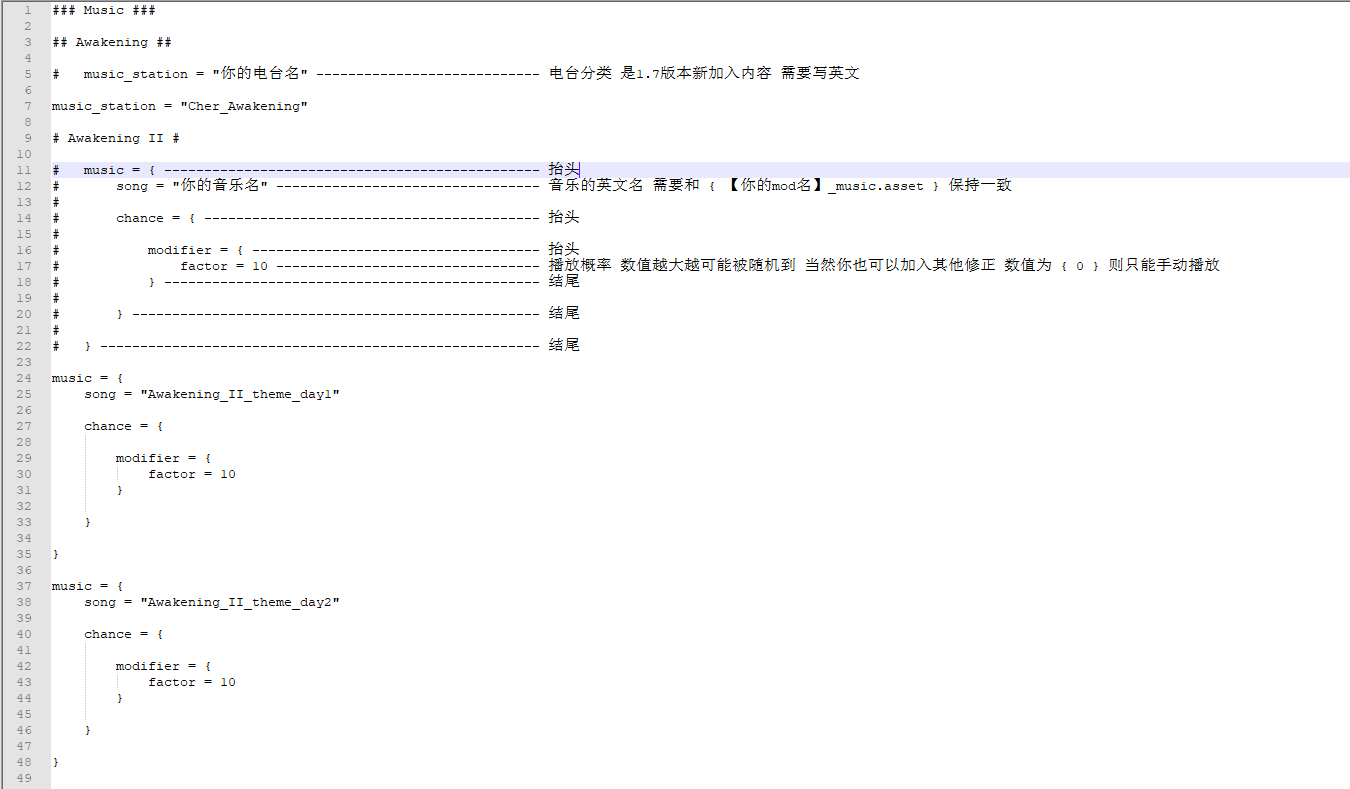Image resolution: width=1350 pixels, height=789 pixels.
Task: Click the closing brace on line 35
Action: tap(56, 554)
